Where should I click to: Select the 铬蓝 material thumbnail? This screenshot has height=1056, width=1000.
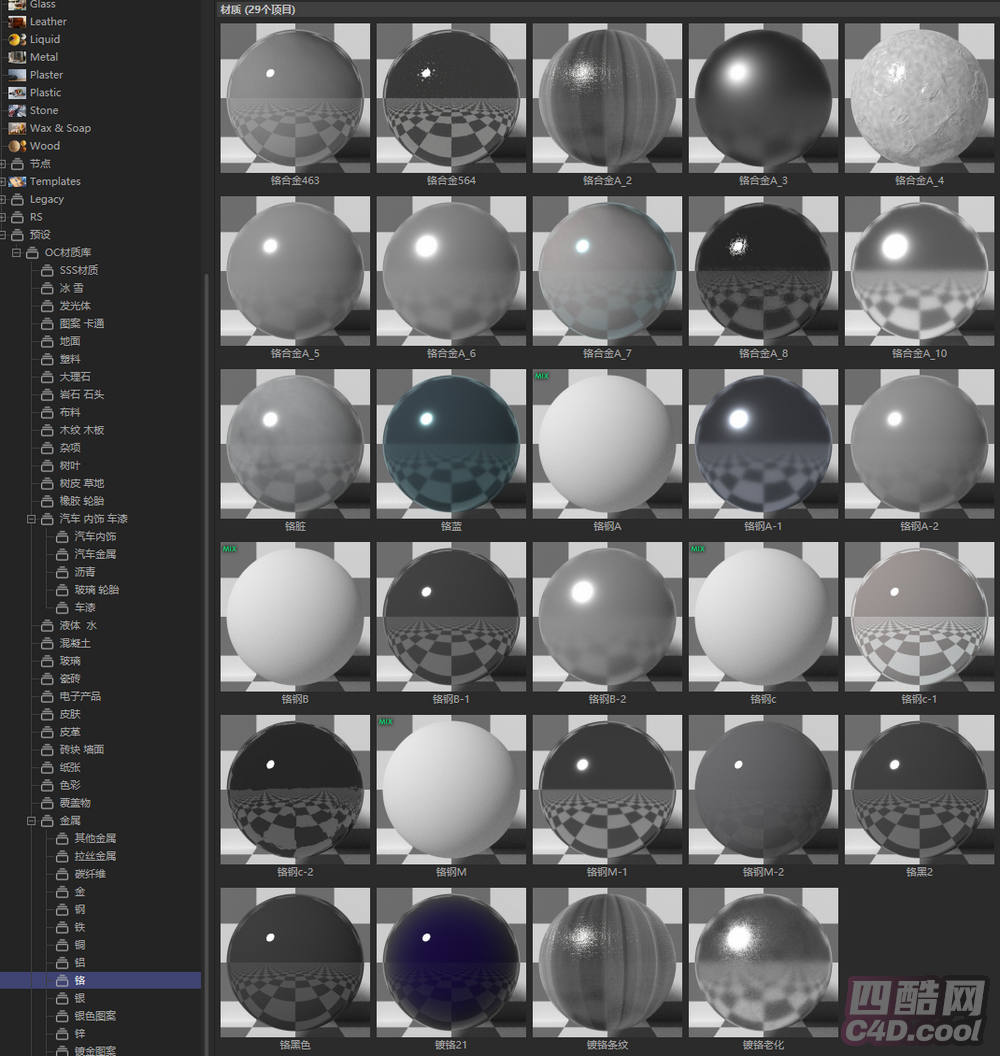(x=451, y=443)
